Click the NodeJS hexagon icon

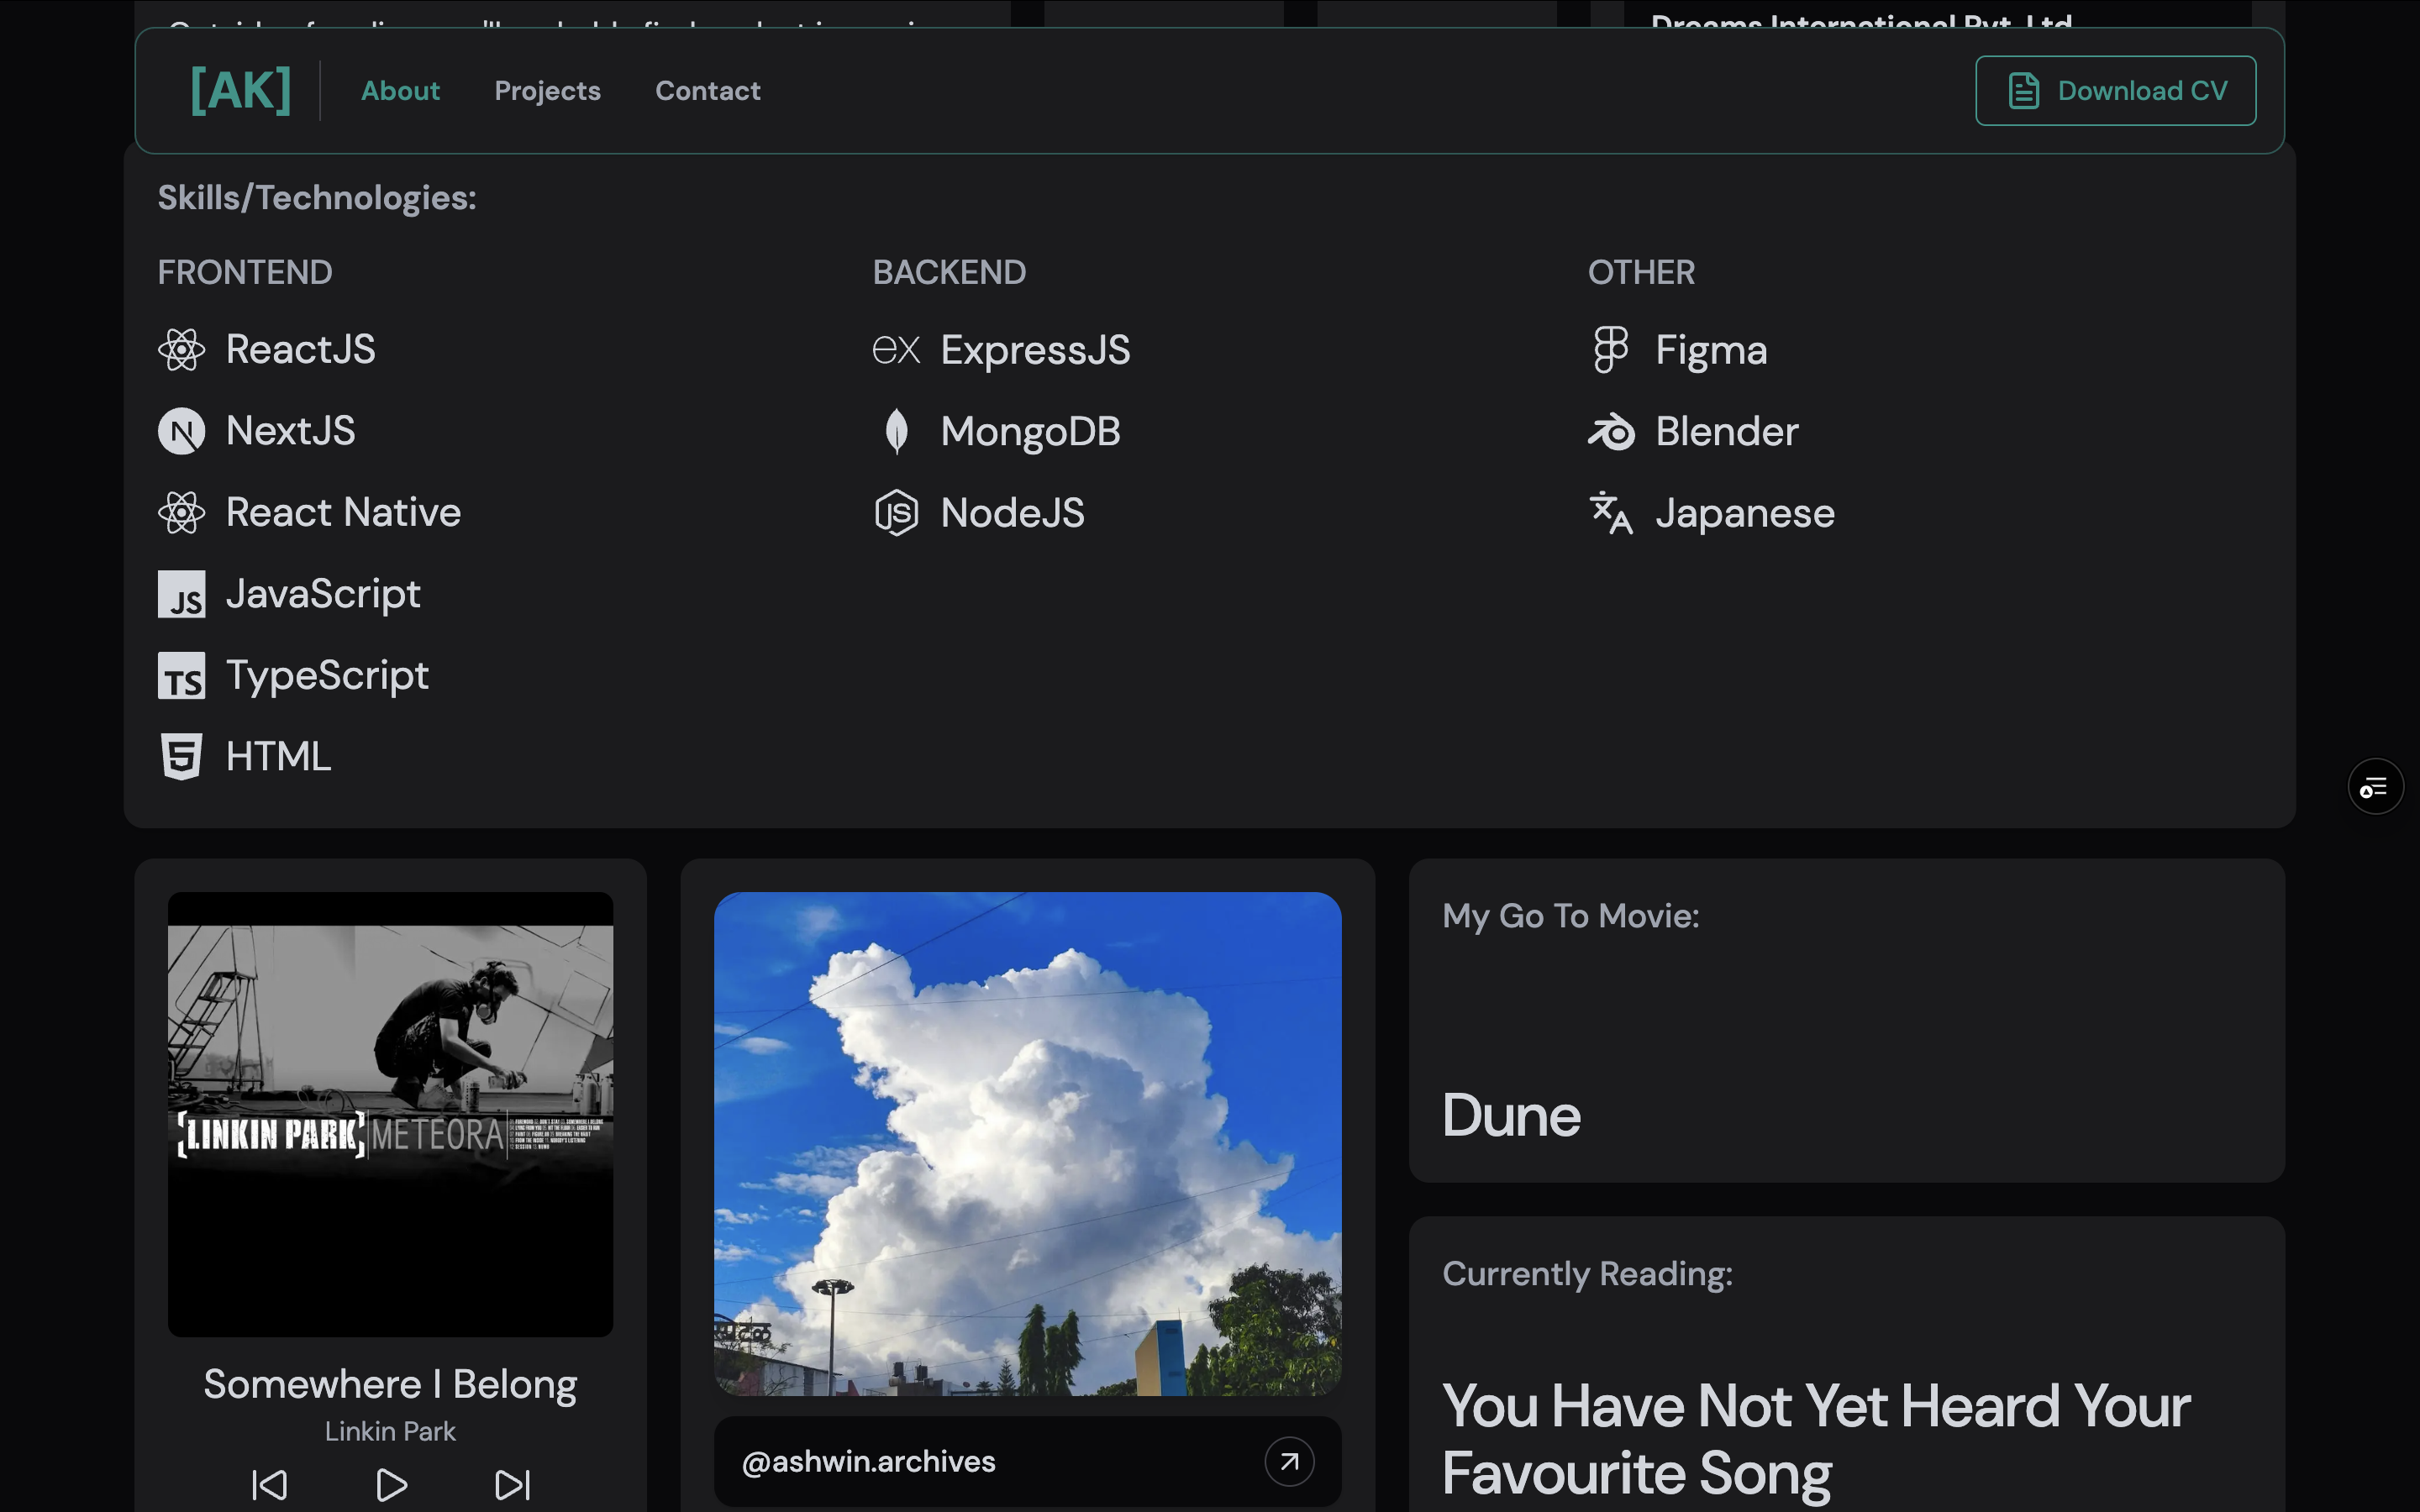[x=896, y=513]
